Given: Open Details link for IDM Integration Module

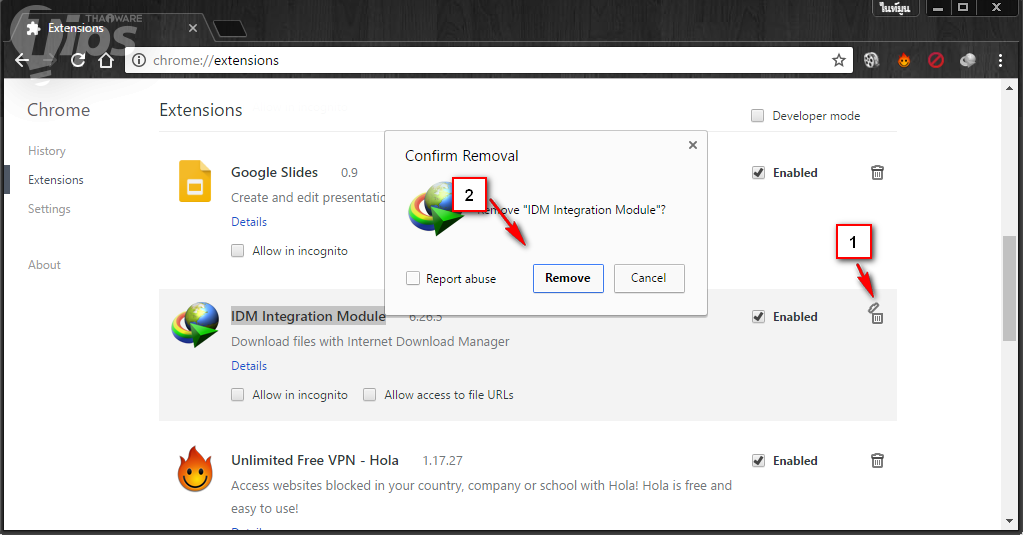Looking at the screenshot, I should pyautogui.click(x=249, y=366).
